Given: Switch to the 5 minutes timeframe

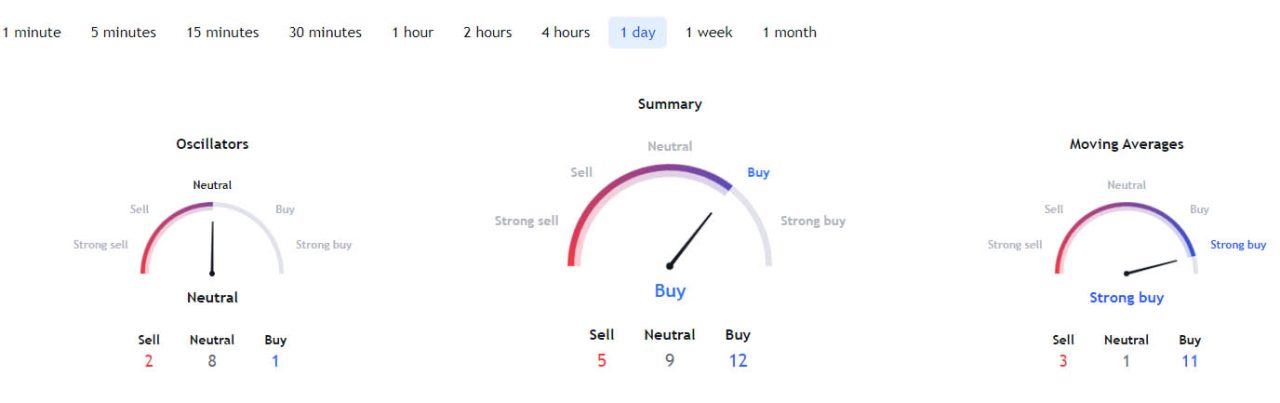Looking at the screenshot, I should pos(123,32).
